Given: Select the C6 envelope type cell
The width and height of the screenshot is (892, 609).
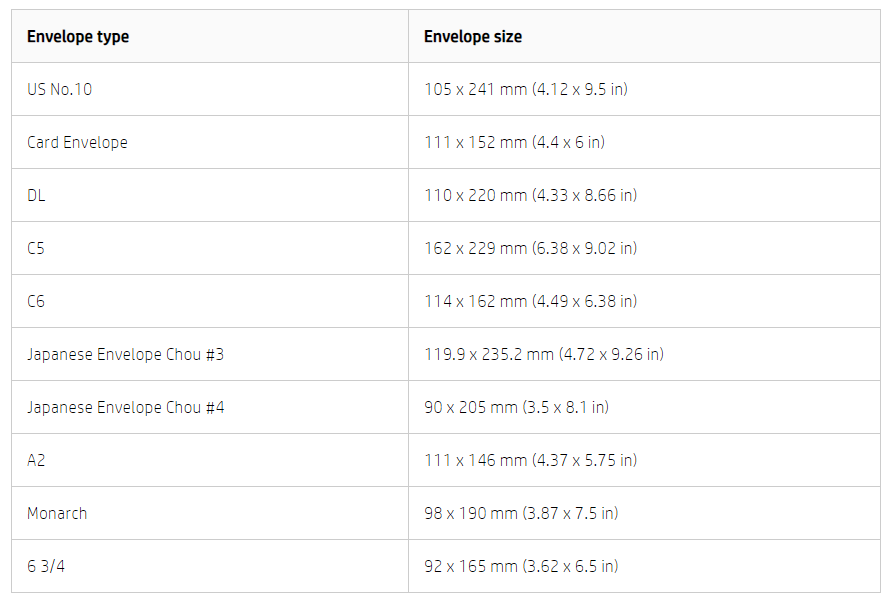Looking at the screenshot, I should click(37, 301).
